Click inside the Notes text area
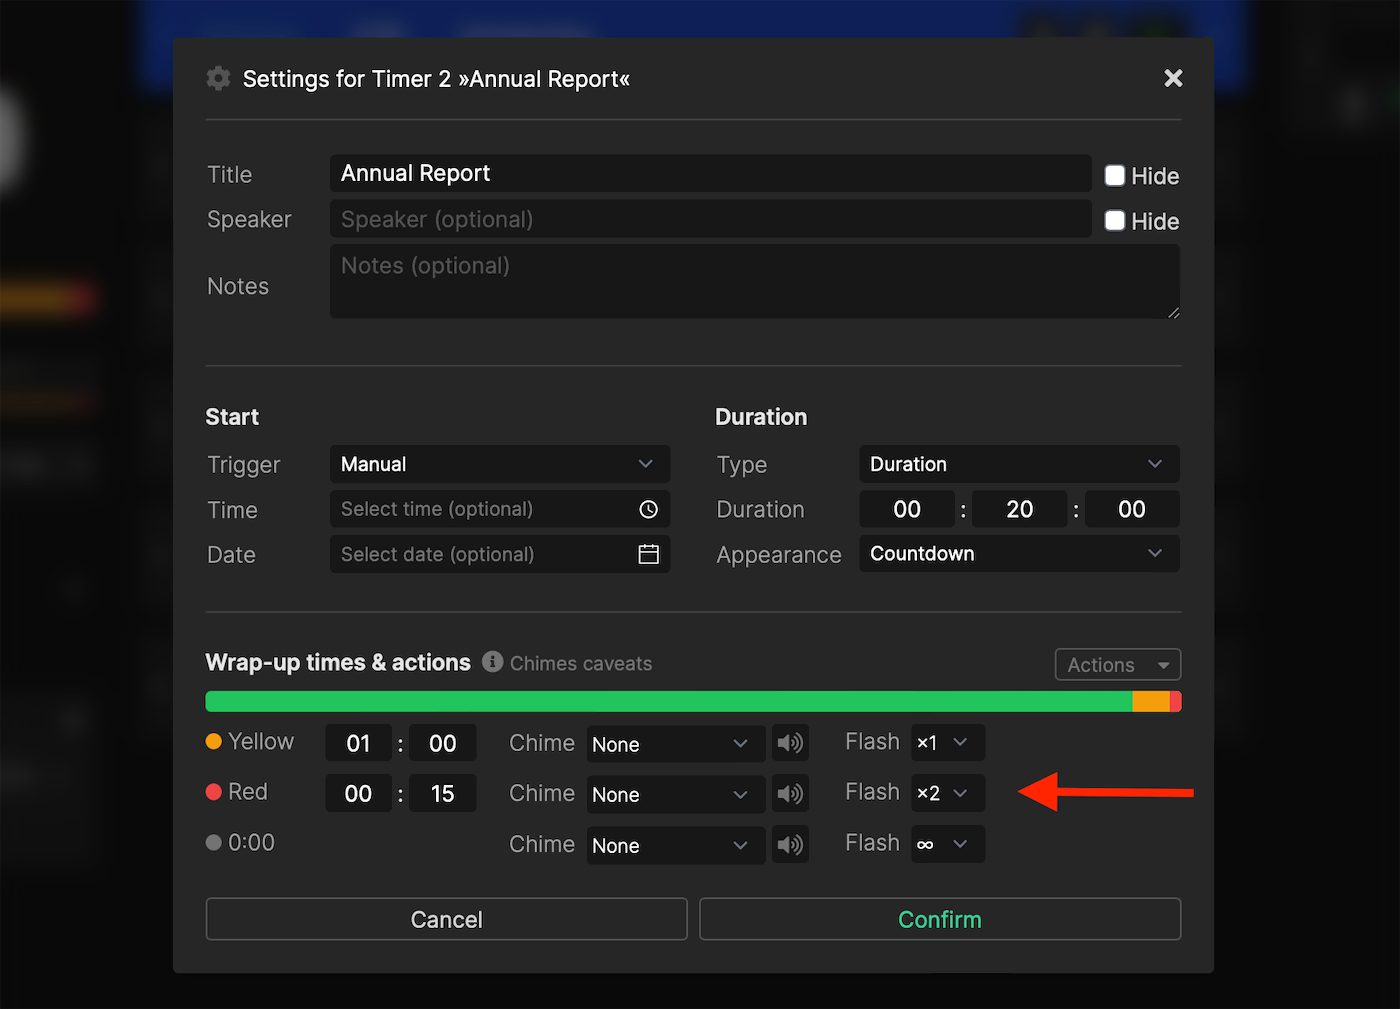Screen dimensions: 1400x1009 click(x=755, y=281)
